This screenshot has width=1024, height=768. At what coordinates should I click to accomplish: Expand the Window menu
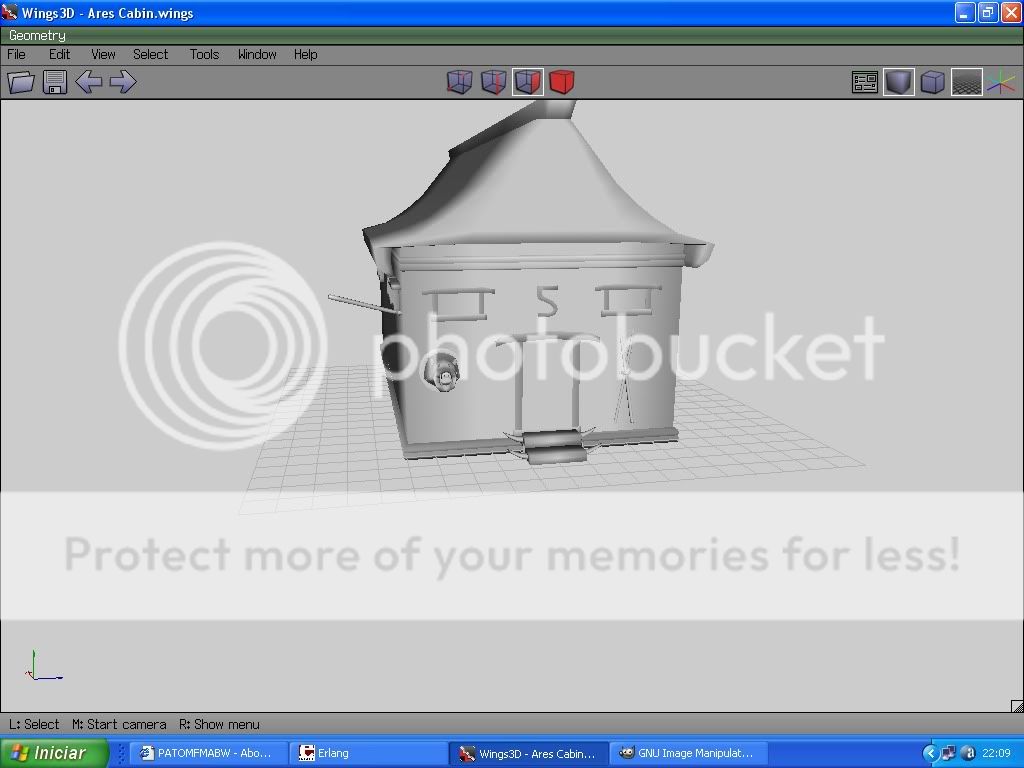click(257, 54)
